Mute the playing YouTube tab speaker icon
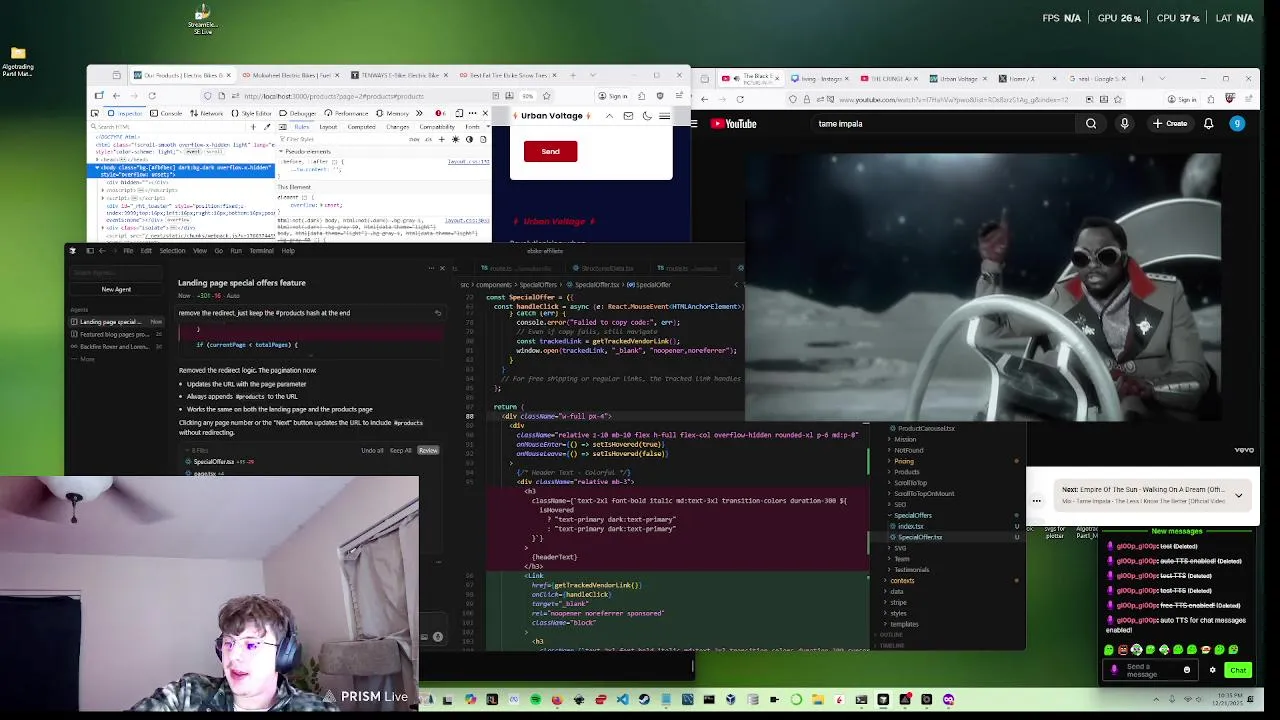The height and width of the screenshot is (720, 1280). pyautogui.click(x=737, y=78)
